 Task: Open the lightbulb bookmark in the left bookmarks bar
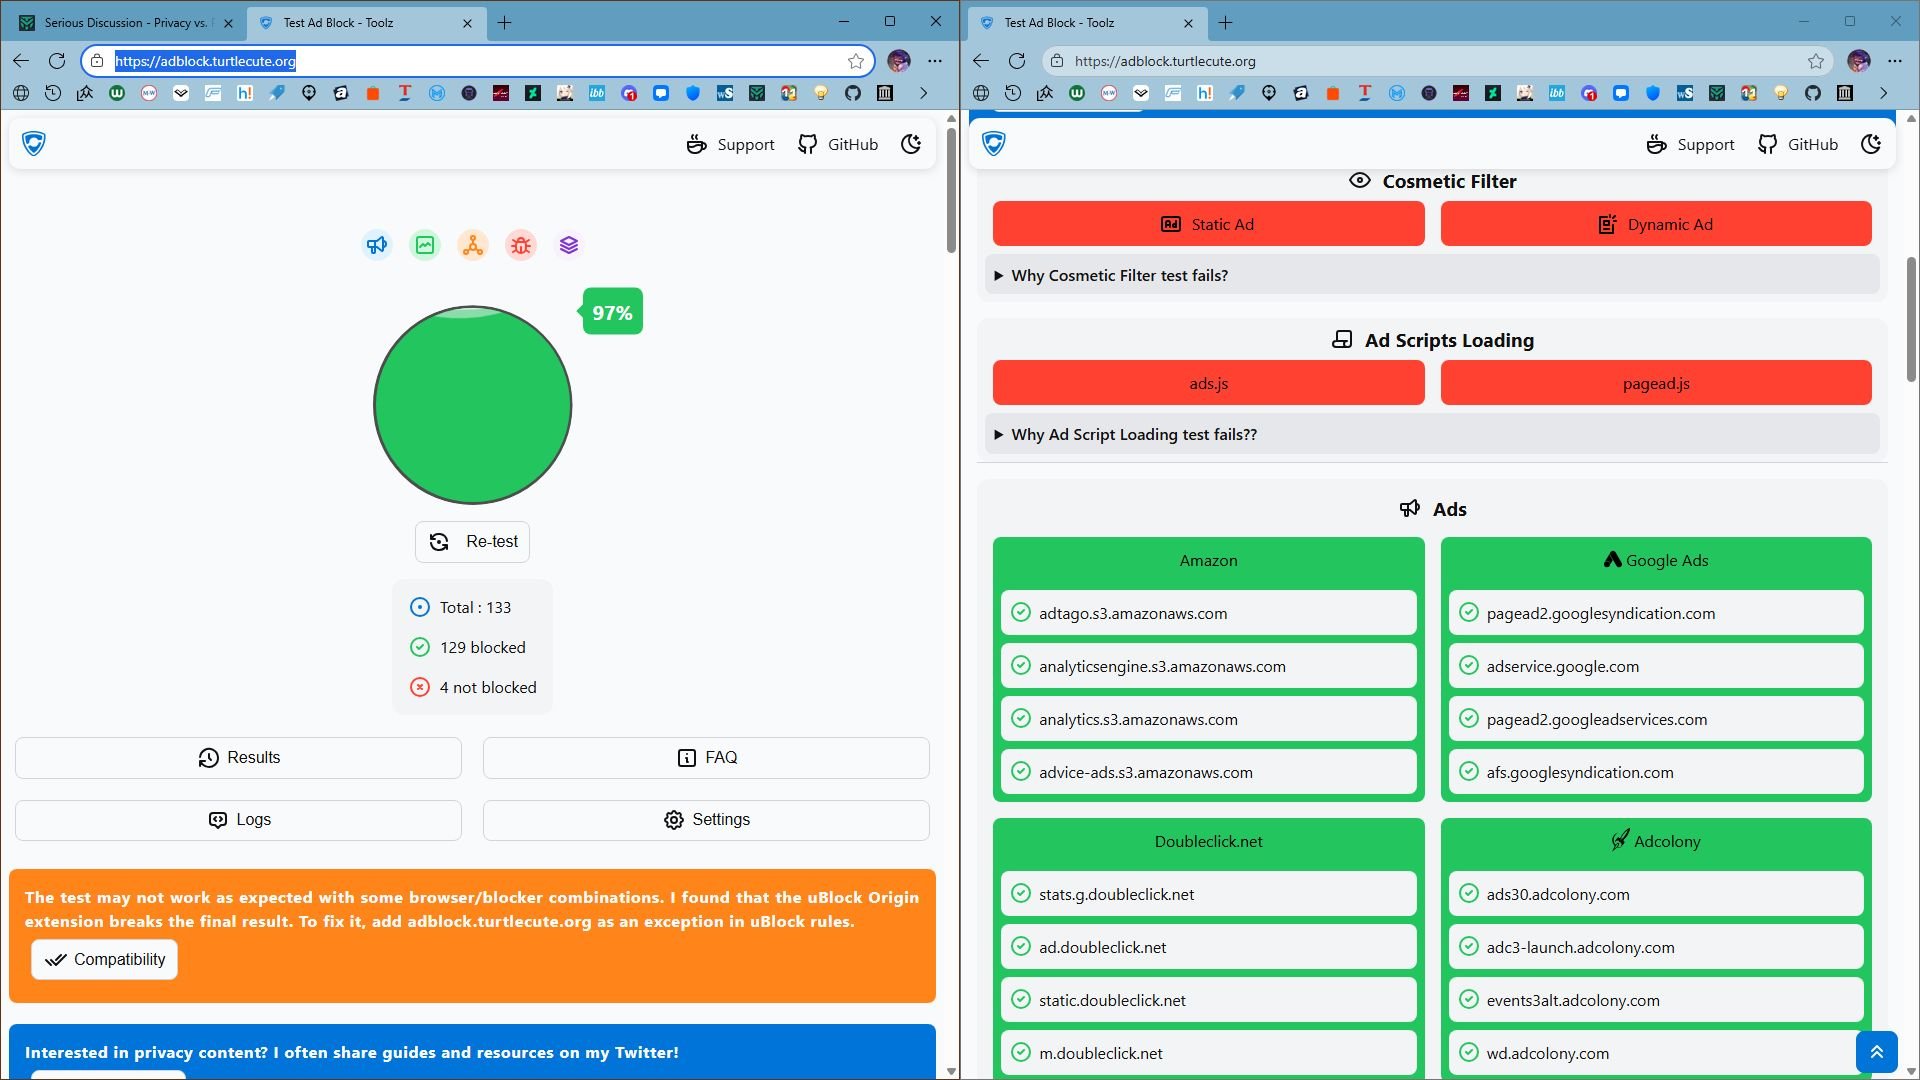pos(821,93)
